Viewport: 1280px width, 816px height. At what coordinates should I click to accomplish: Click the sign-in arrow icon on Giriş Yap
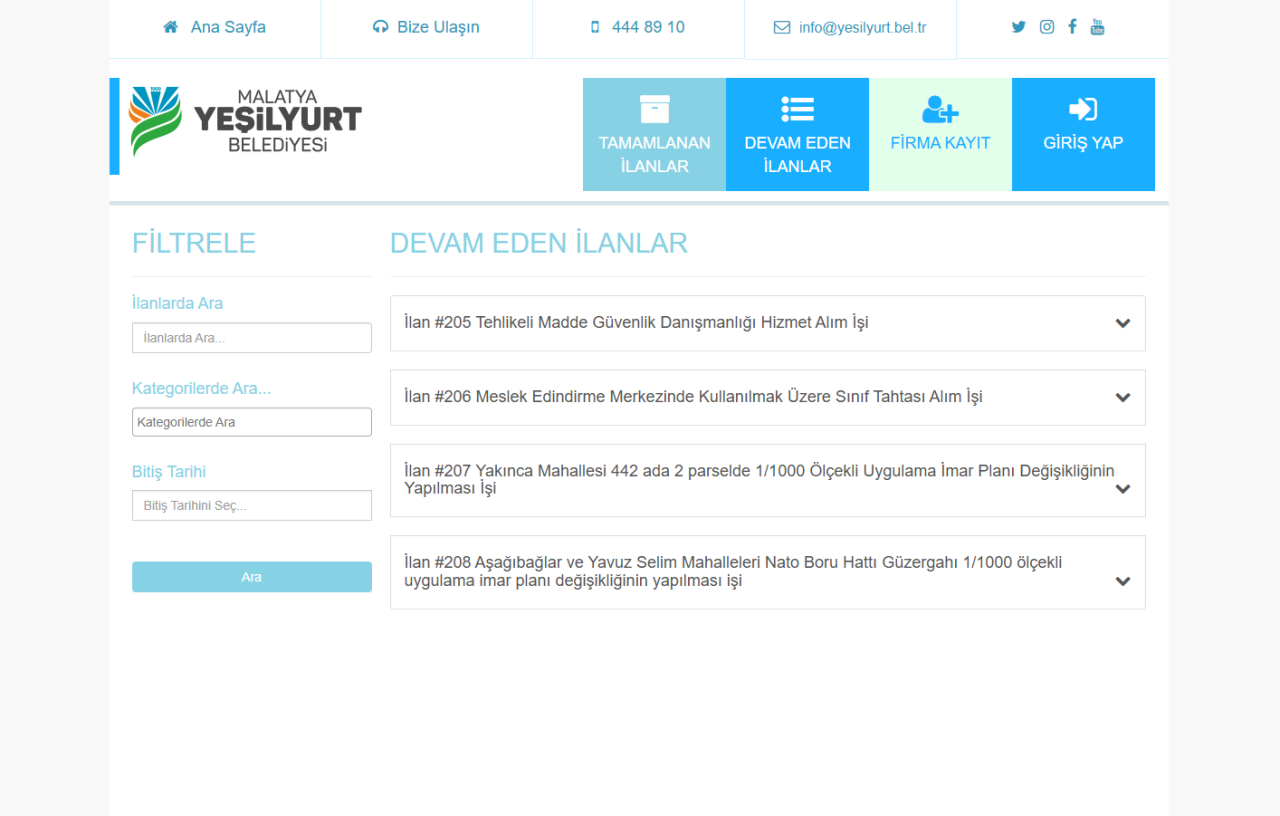click(1083, 110)
